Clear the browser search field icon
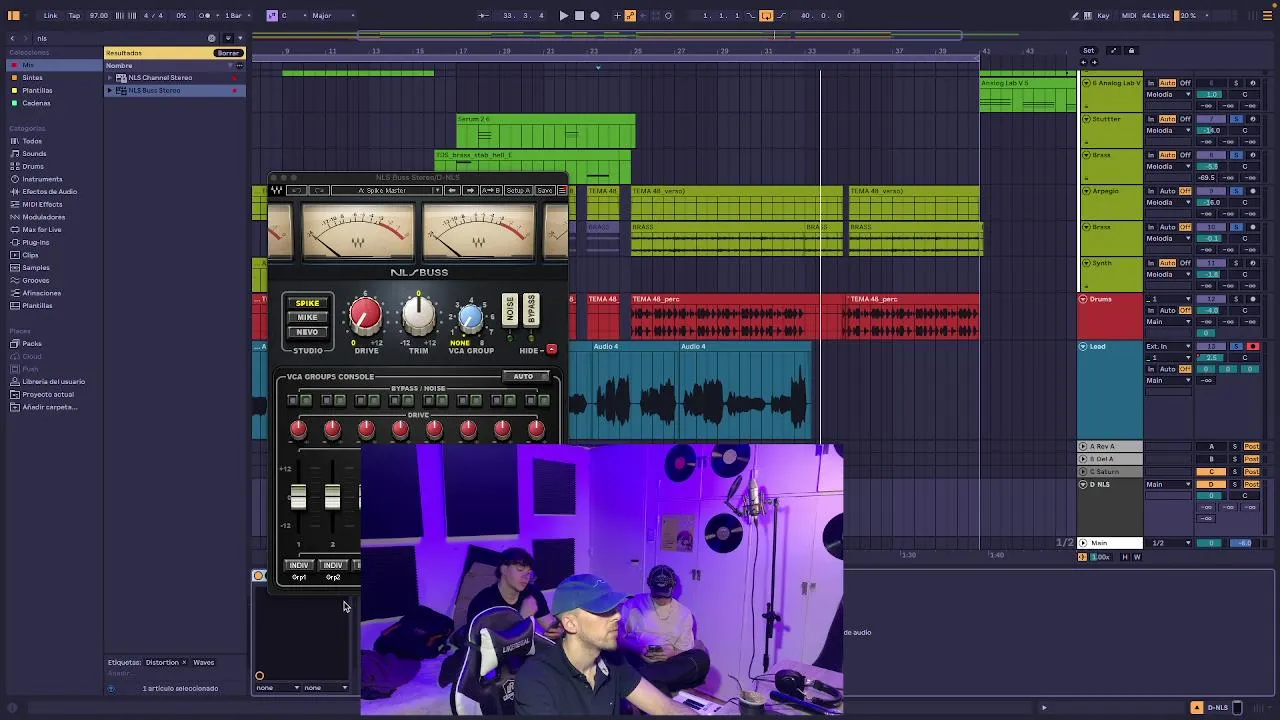The width and height of the screenshot is (1280, 720). click(211, 38)
